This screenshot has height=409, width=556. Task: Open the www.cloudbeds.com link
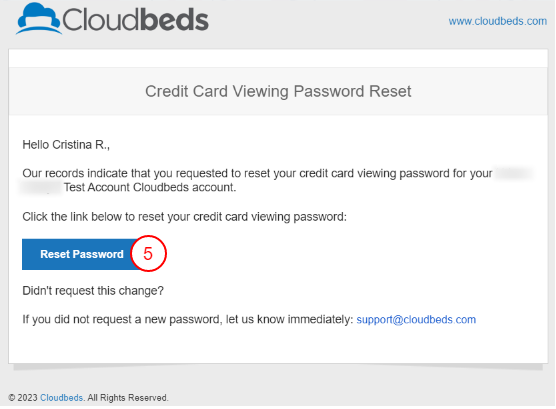point(497,21)
